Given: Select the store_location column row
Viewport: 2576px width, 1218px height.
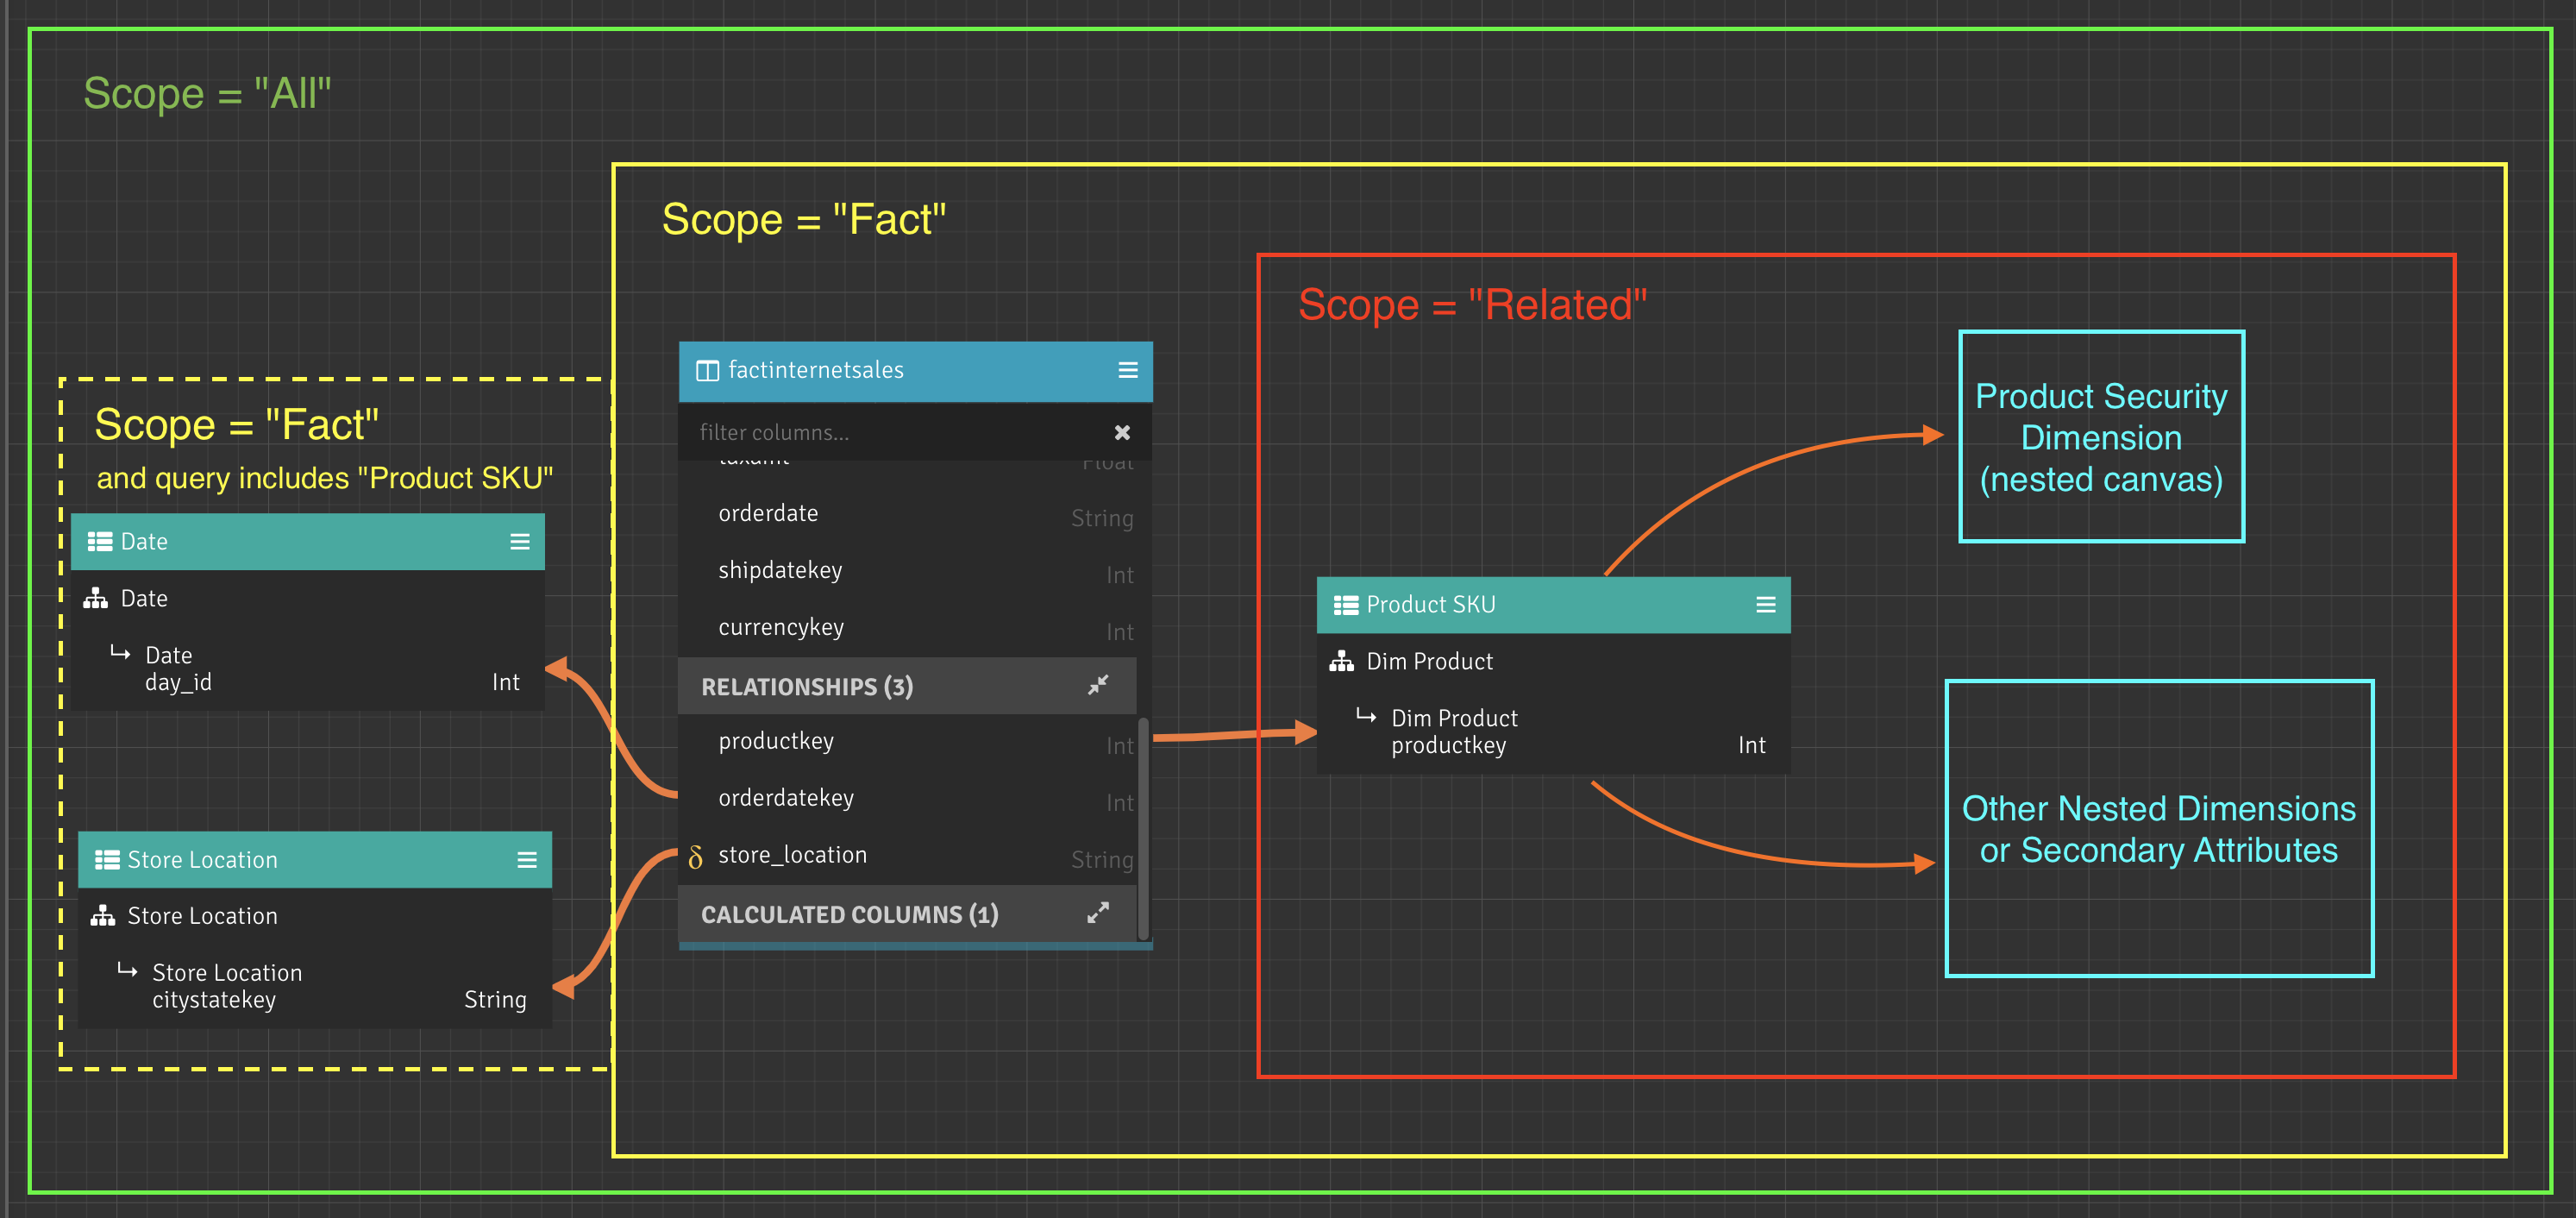Looking at the screenshot, I should click(908, 856).
